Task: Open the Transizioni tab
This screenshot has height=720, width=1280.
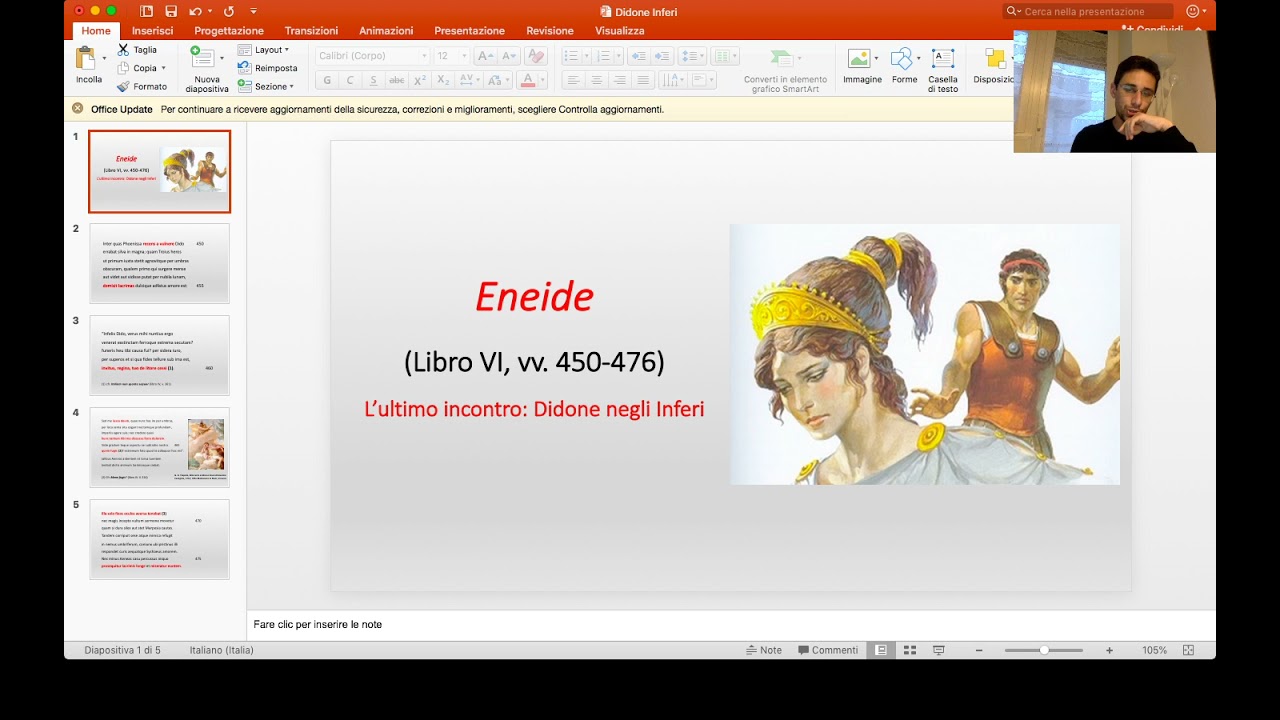Action: click(311, 31)
